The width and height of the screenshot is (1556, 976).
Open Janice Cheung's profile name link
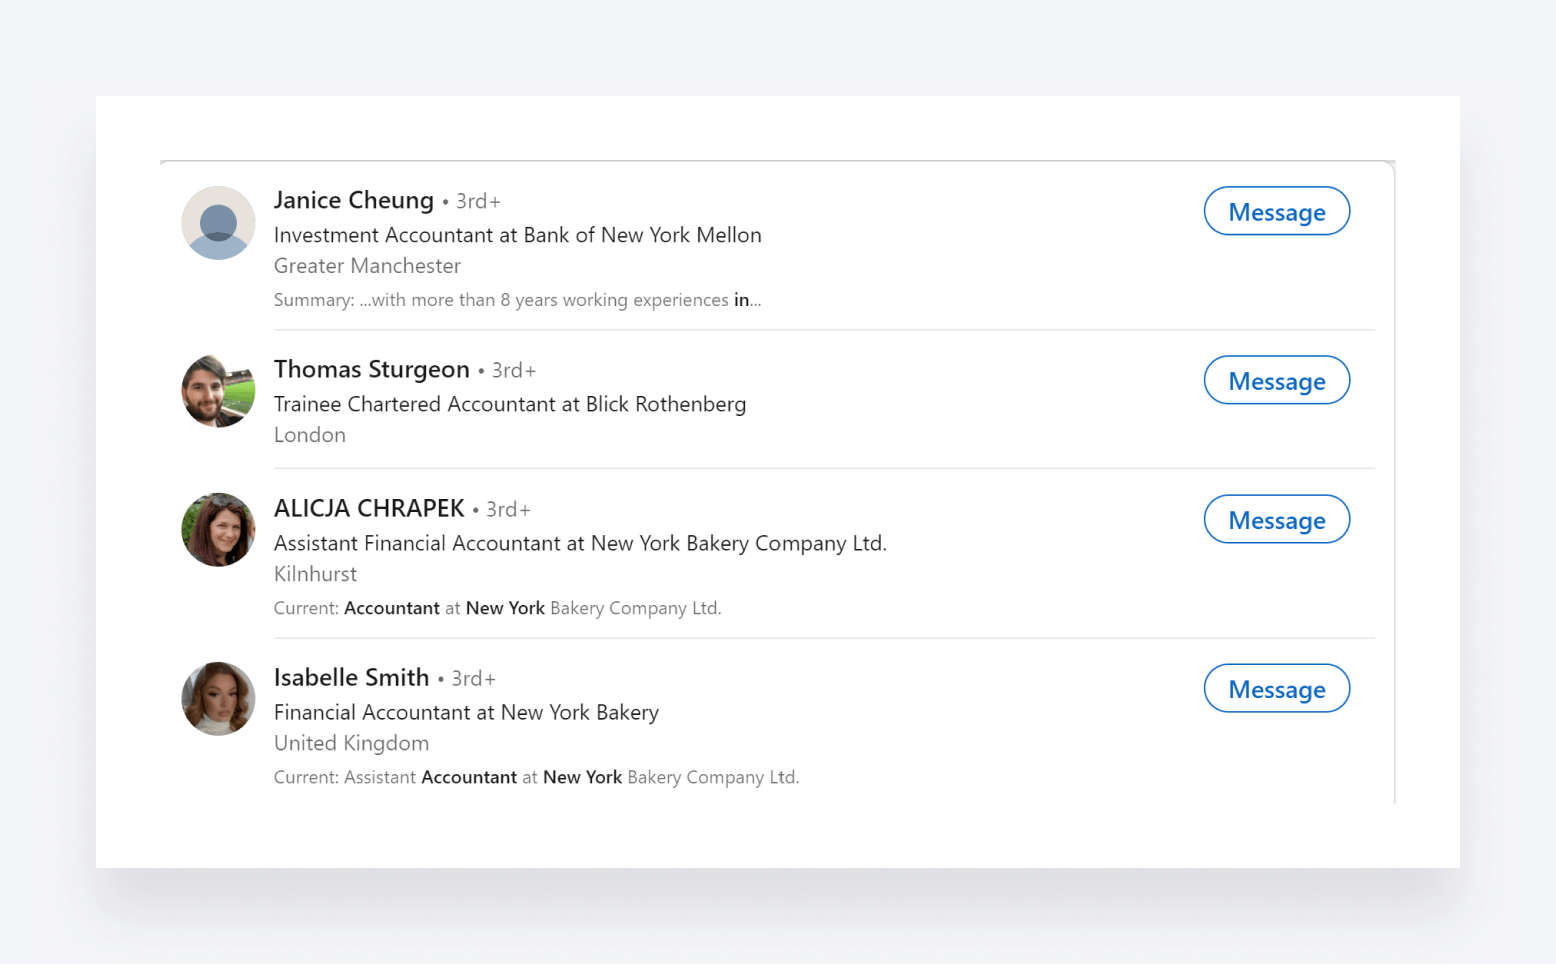pos(354,200)
